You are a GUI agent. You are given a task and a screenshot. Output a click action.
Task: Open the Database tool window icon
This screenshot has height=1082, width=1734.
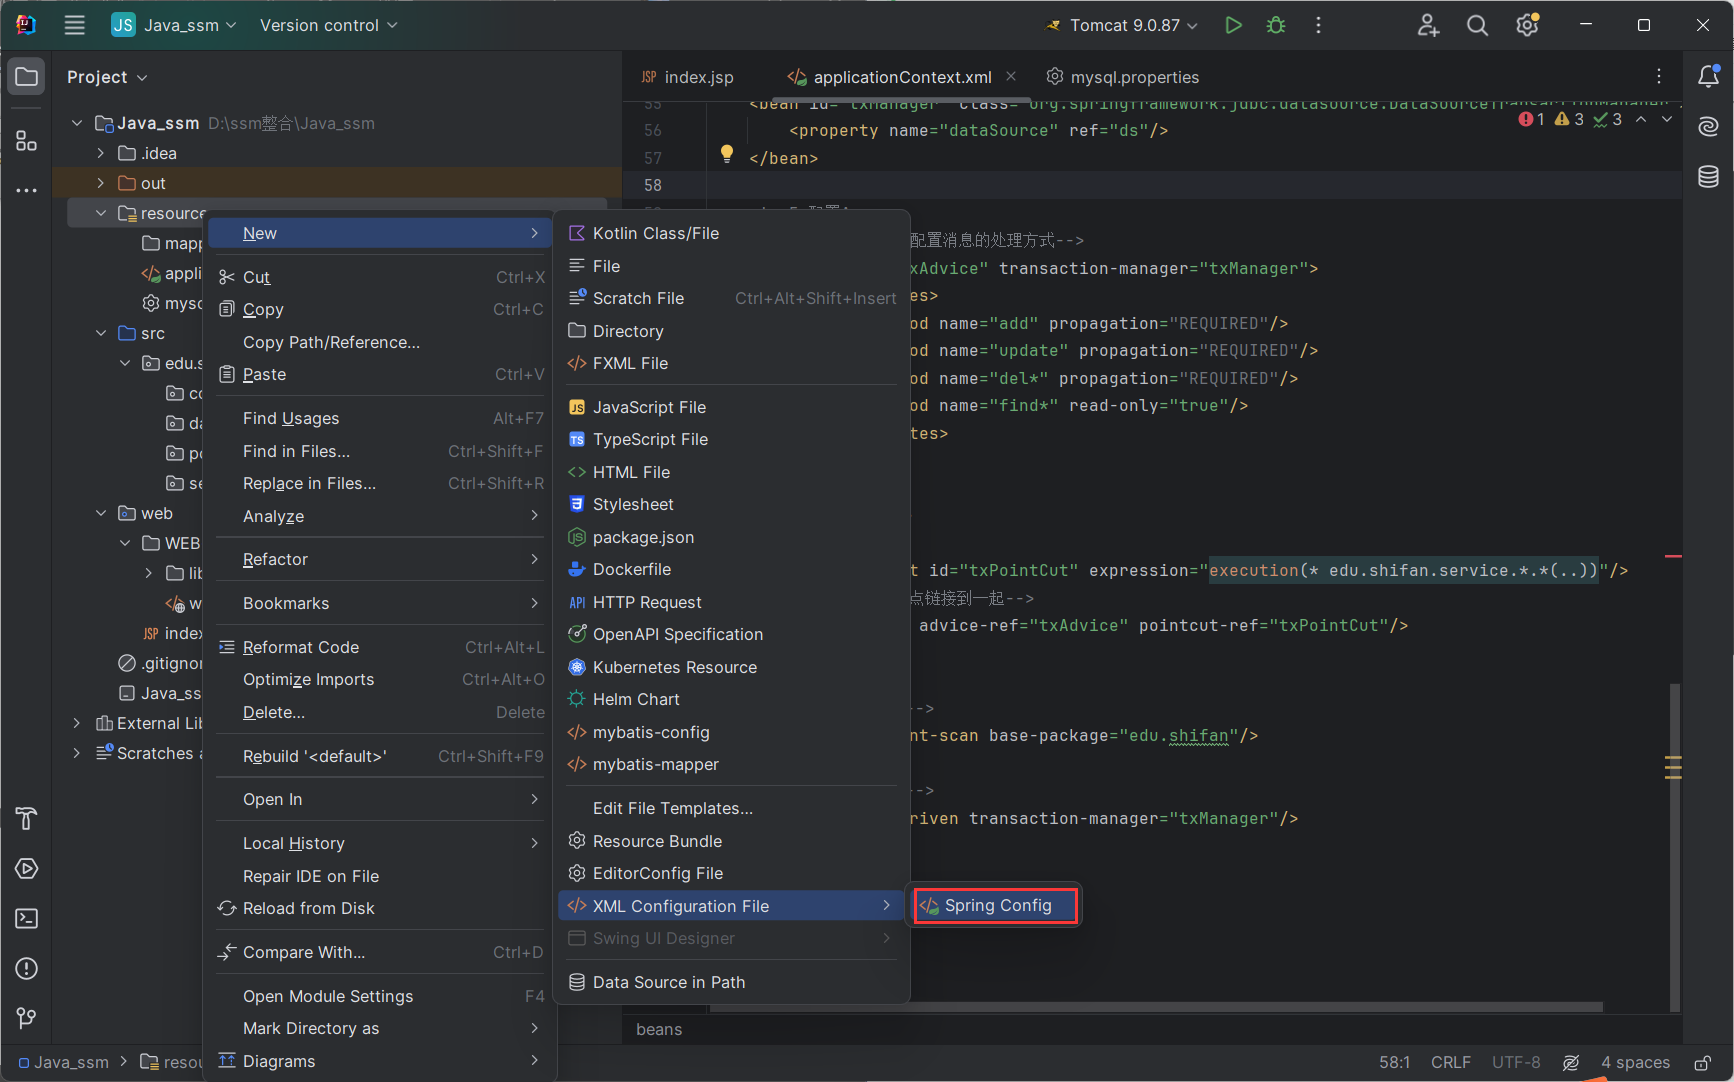(1708, 177)
